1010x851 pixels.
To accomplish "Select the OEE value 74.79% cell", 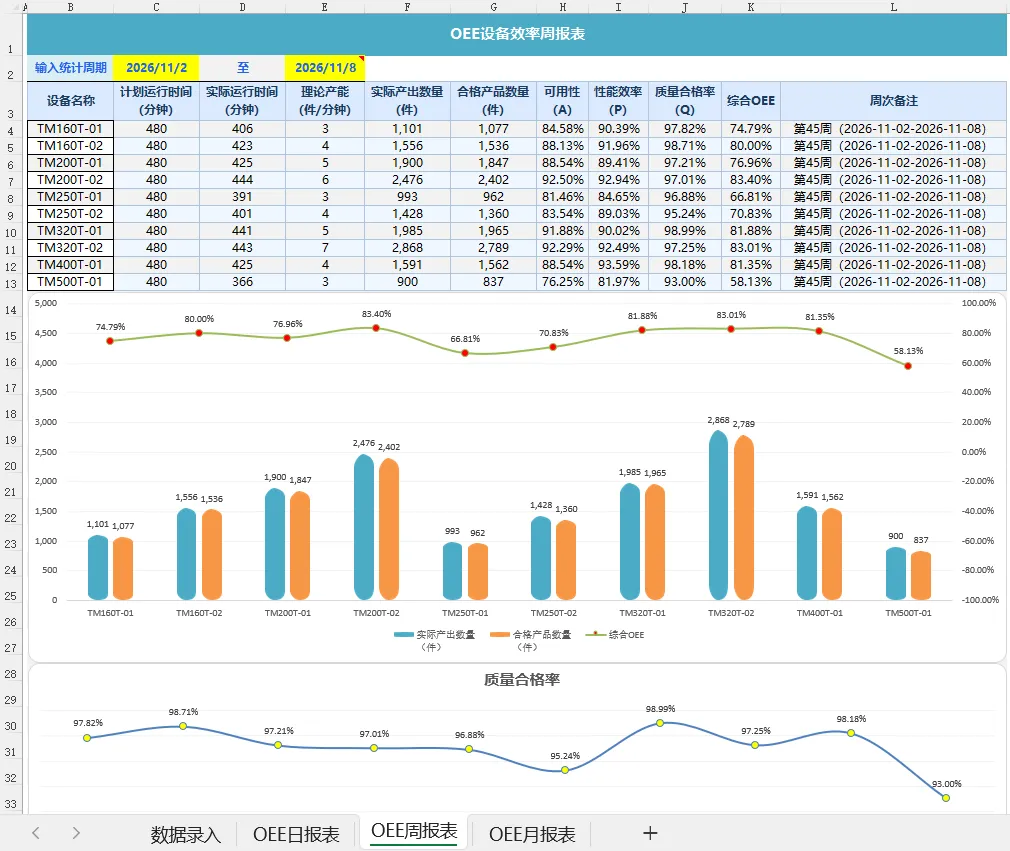I will [x=750, y=129].
